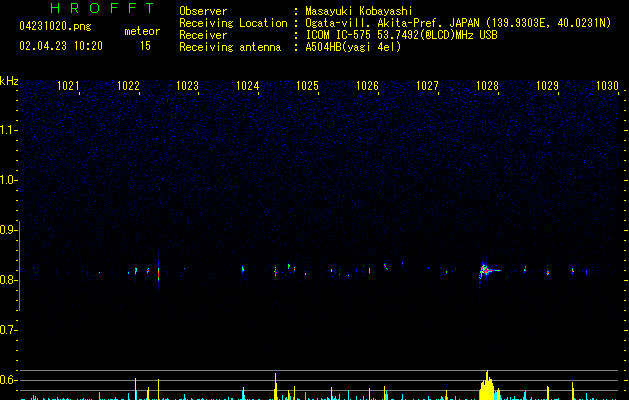This screenshot has width=629, height=400.
Task: Select the meteor count value 15
Action: [x=145, y=46]
